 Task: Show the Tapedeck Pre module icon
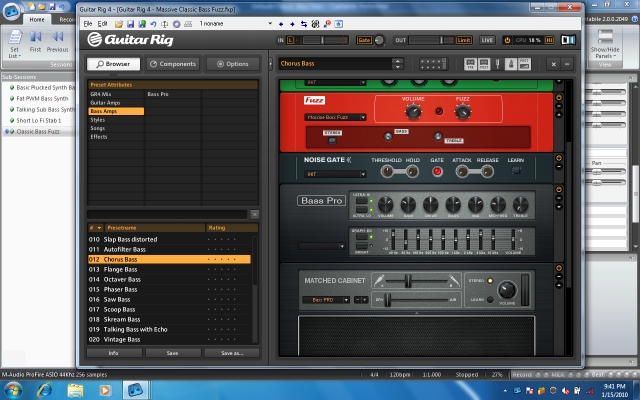pyautogui.click(x=470, y=64)
